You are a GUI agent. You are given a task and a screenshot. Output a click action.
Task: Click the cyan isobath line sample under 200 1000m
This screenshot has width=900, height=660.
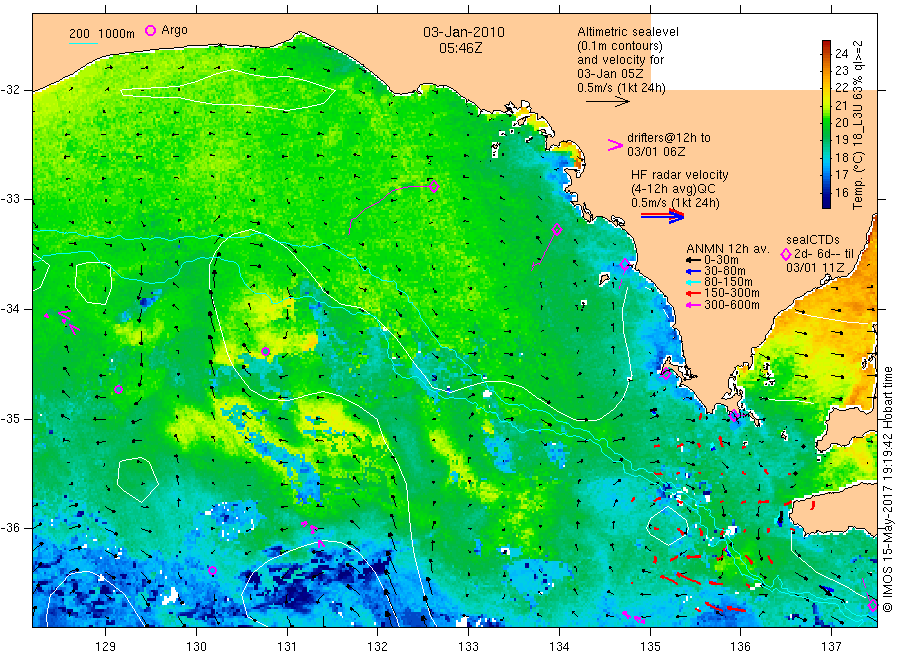(83, 43)
